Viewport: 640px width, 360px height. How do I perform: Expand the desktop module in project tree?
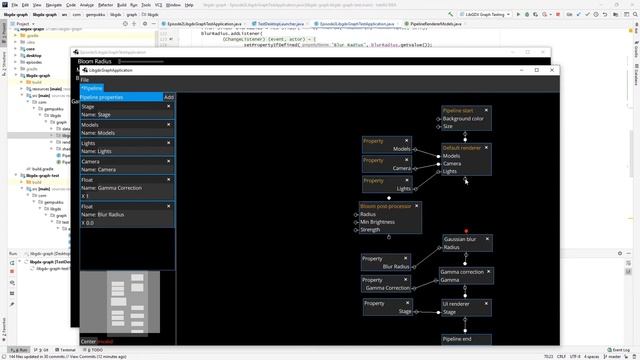pyautogui.click(x=16, y=55)
